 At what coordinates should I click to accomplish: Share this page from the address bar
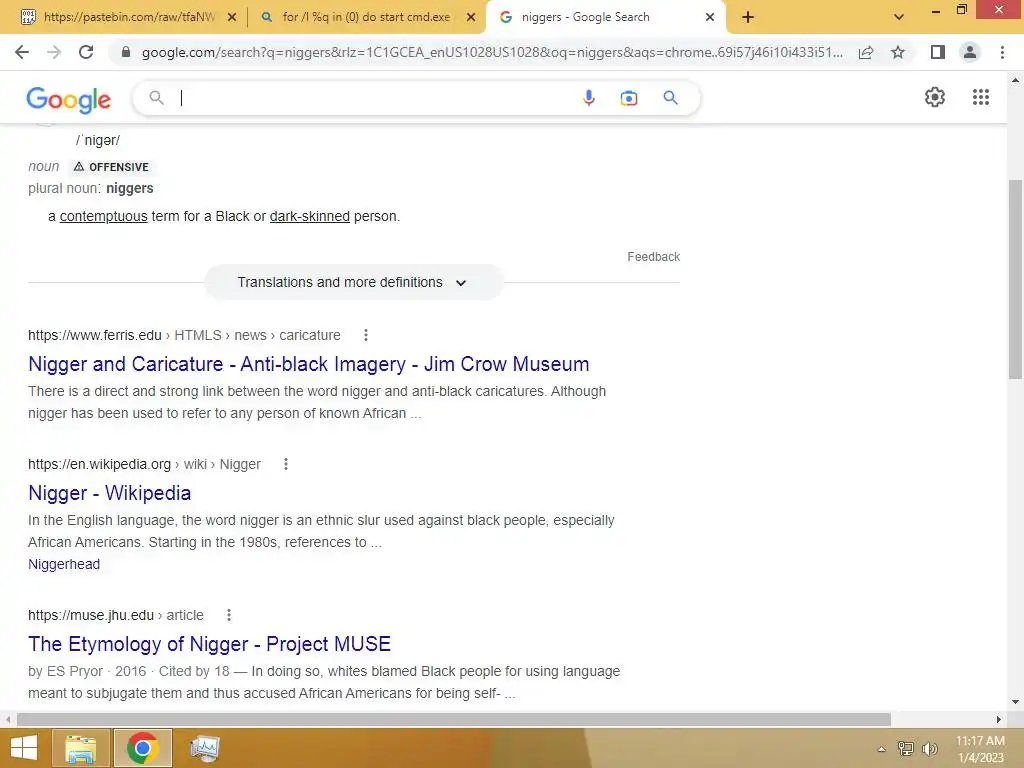pos(866,52)
